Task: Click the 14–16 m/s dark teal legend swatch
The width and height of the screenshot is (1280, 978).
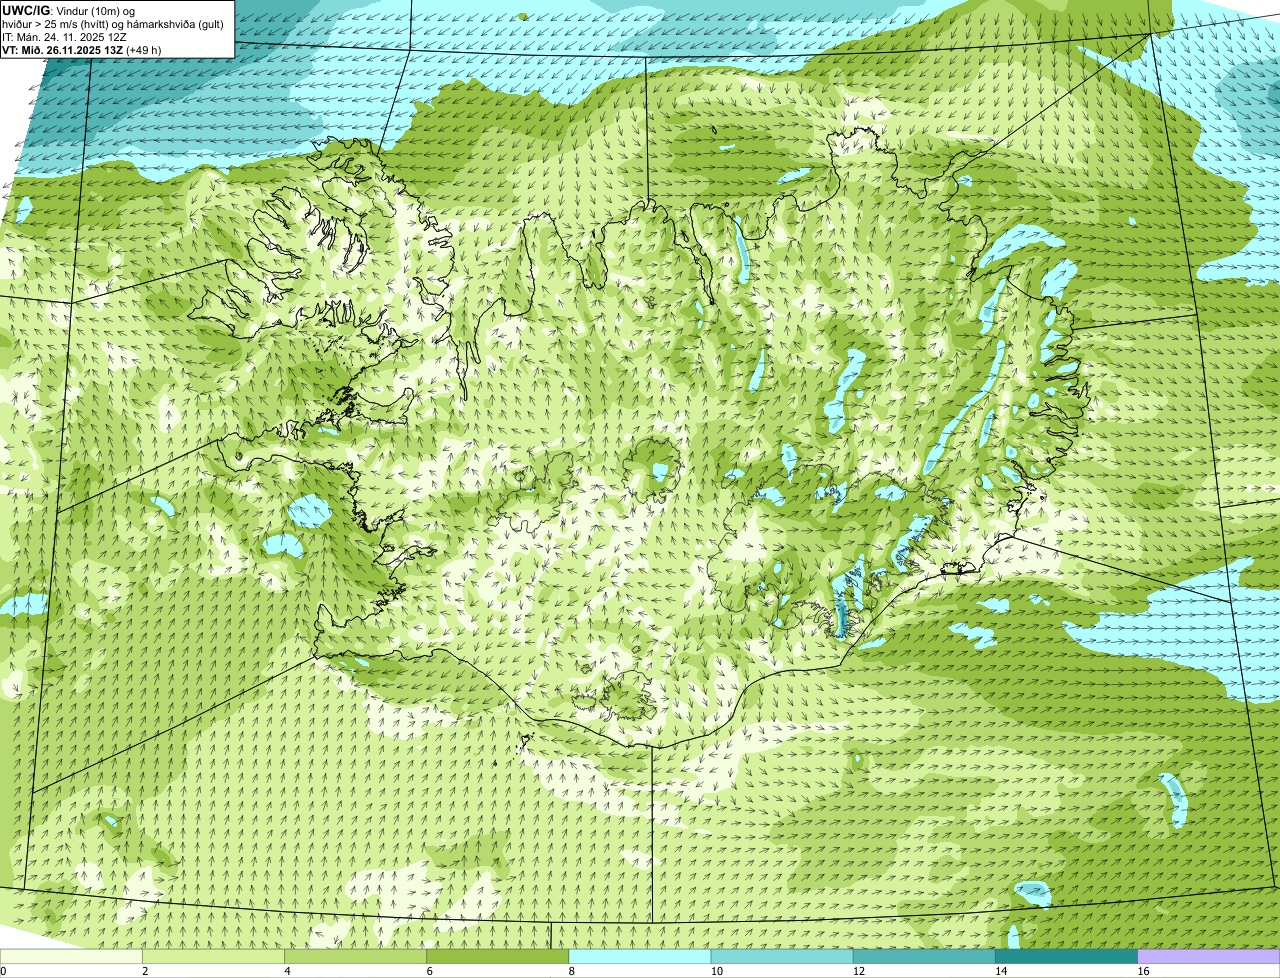Action: click(x=1066, y=957)
